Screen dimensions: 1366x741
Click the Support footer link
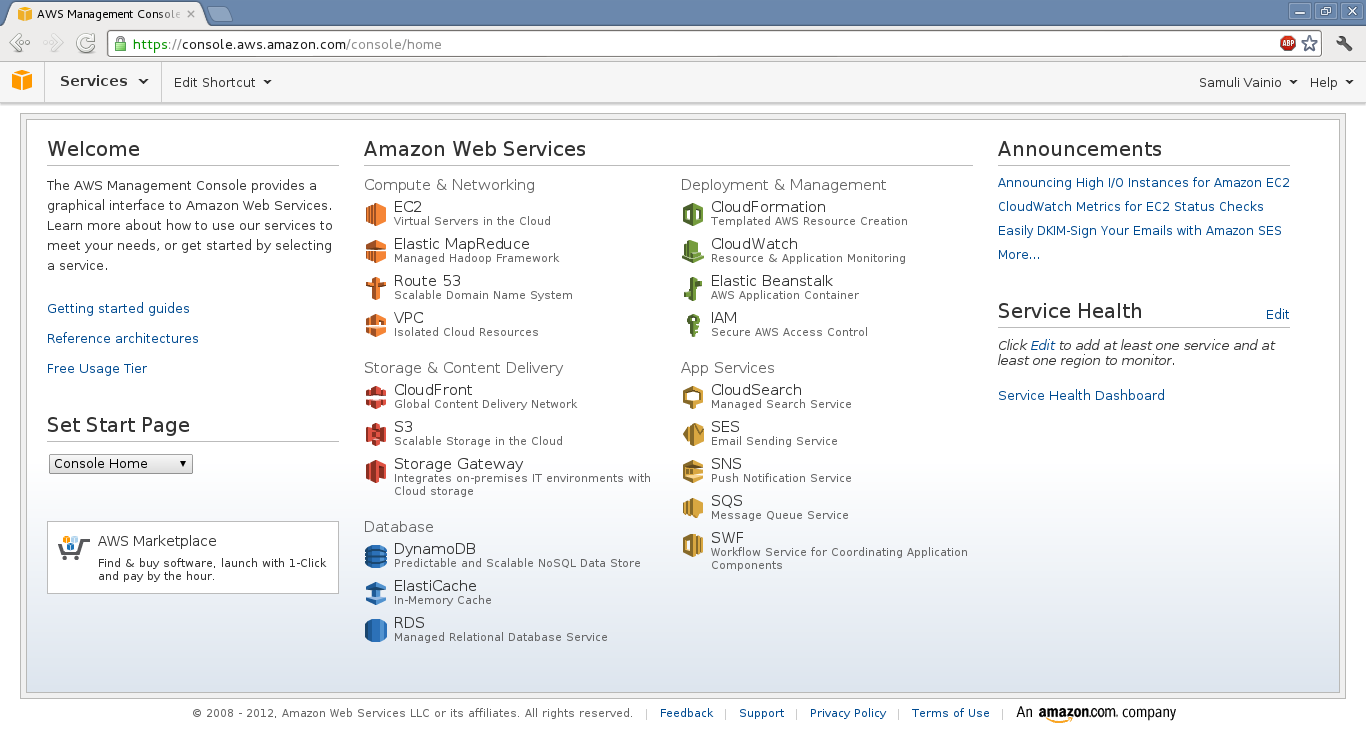coord(761,713)
